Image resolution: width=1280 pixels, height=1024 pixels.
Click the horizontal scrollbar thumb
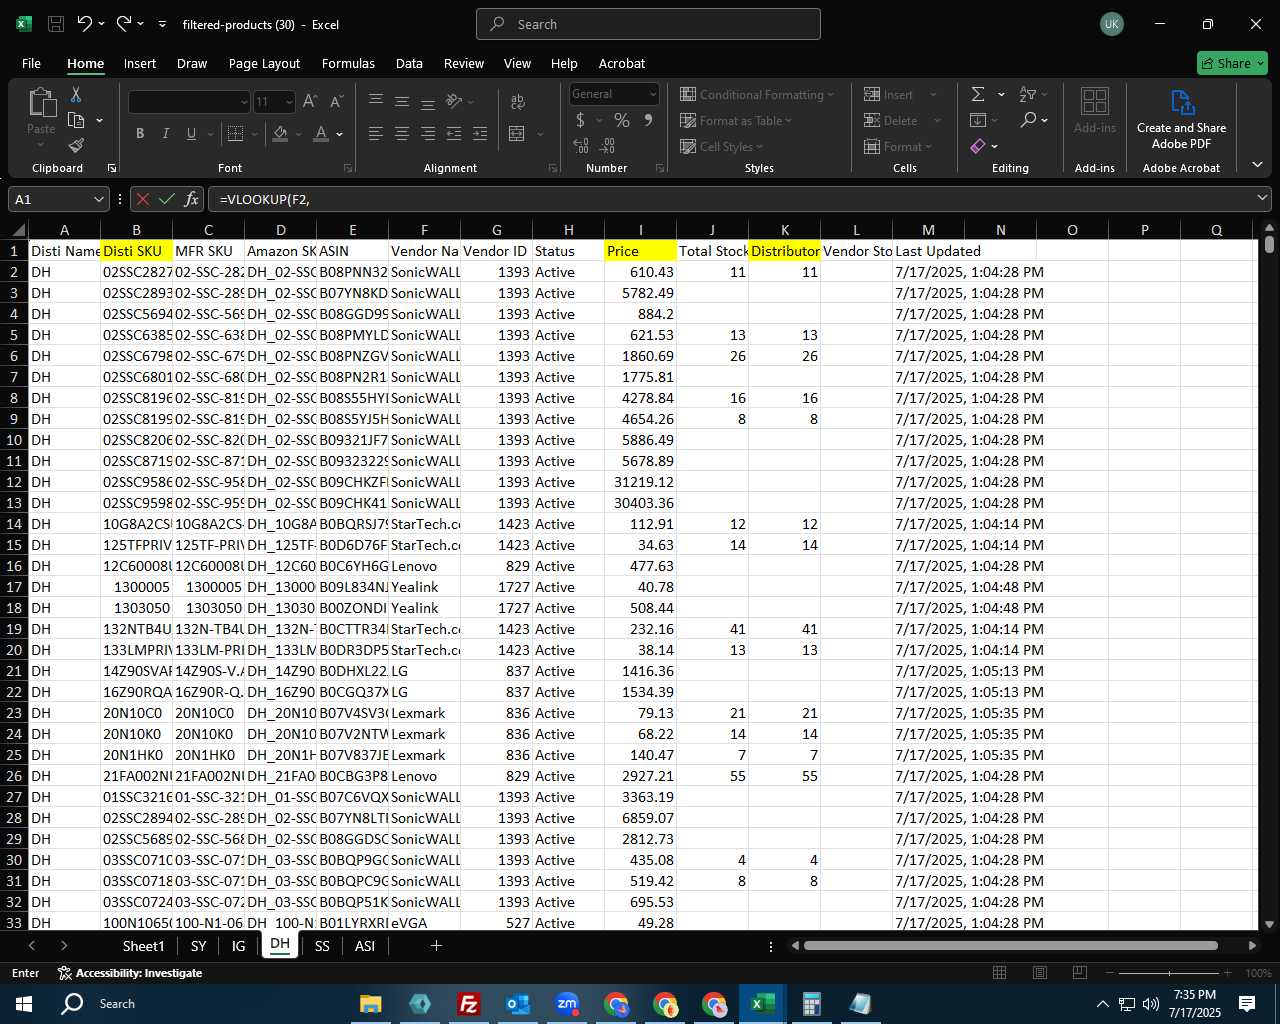[1011, 946]
